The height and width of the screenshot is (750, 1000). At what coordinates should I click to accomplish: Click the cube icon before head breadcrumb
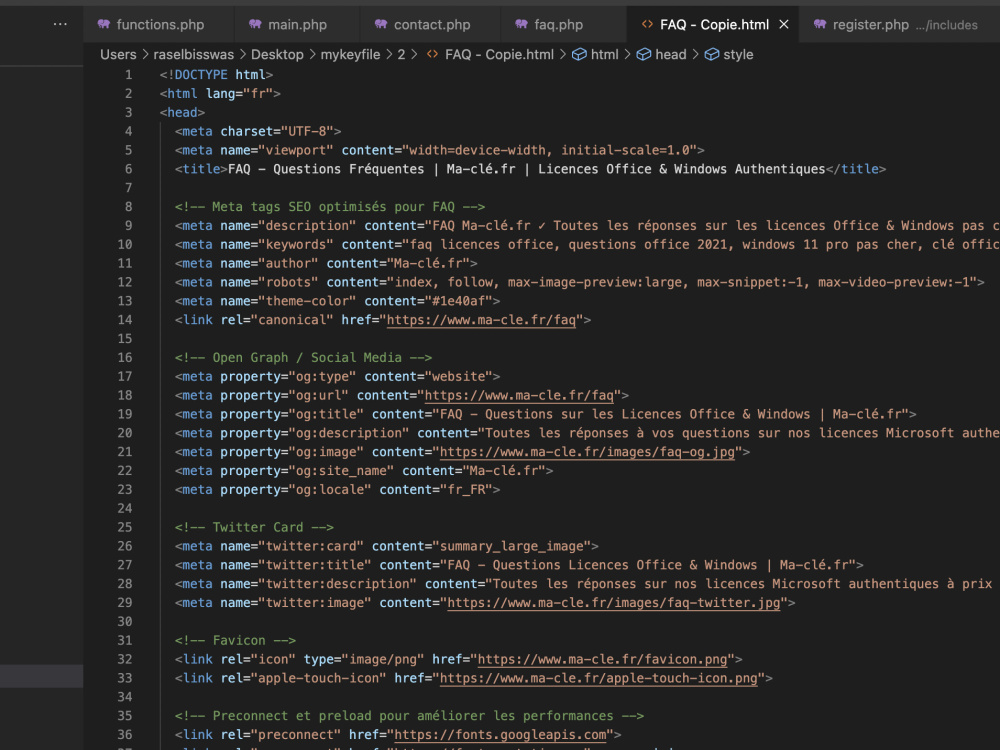644,55
